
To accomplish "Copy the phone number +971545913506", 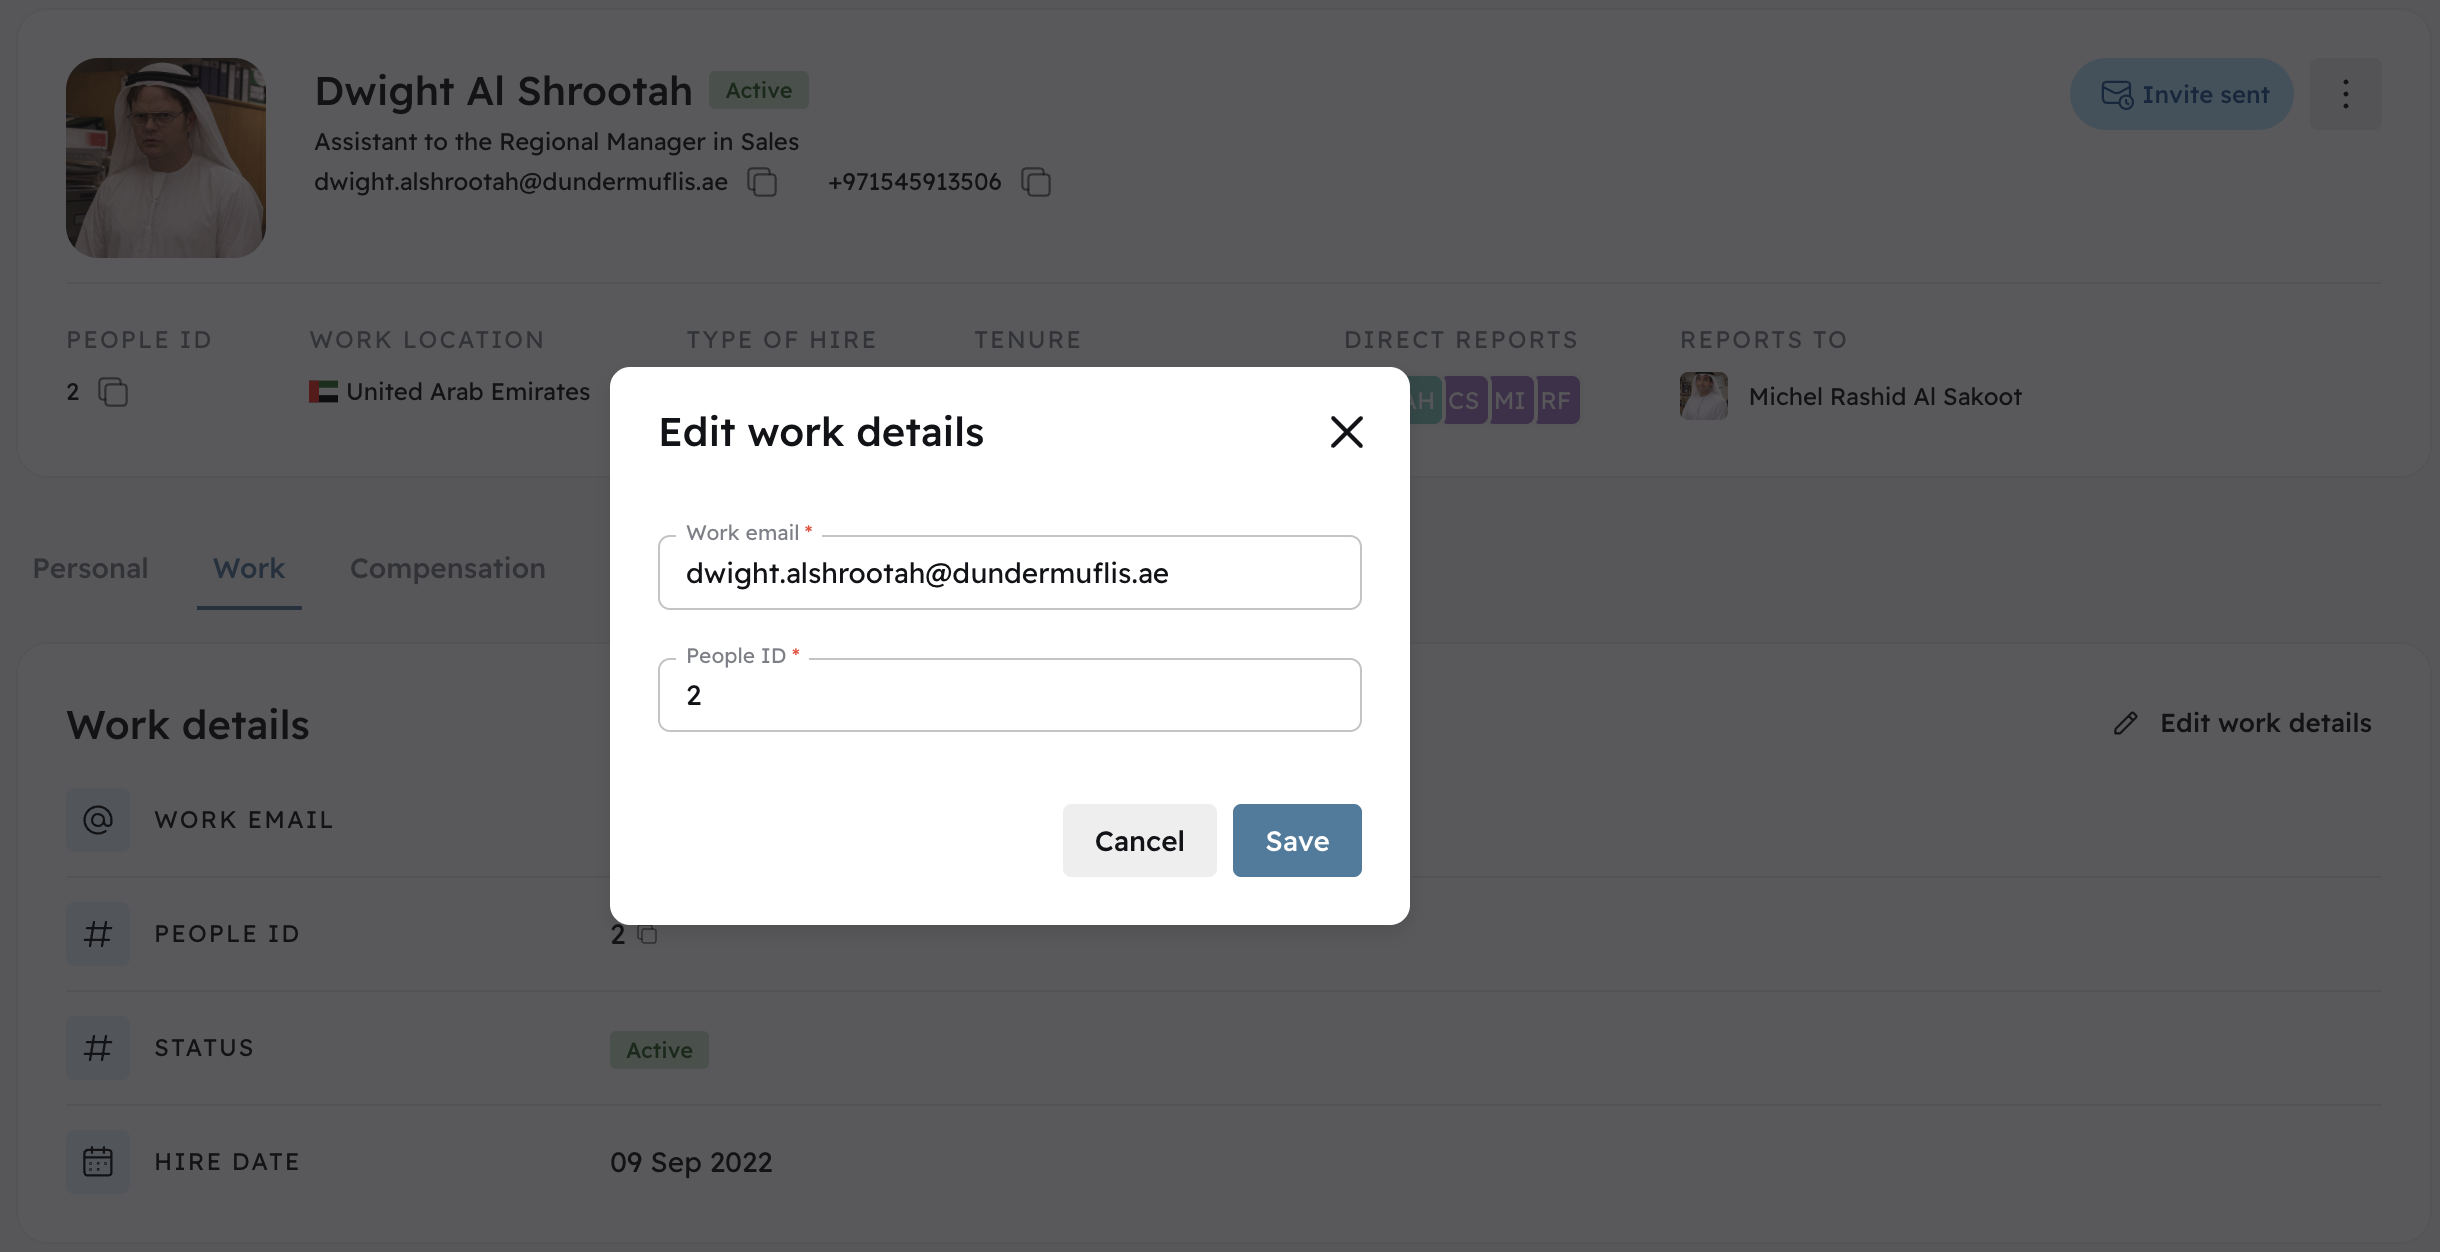I will pos(1035,182).
